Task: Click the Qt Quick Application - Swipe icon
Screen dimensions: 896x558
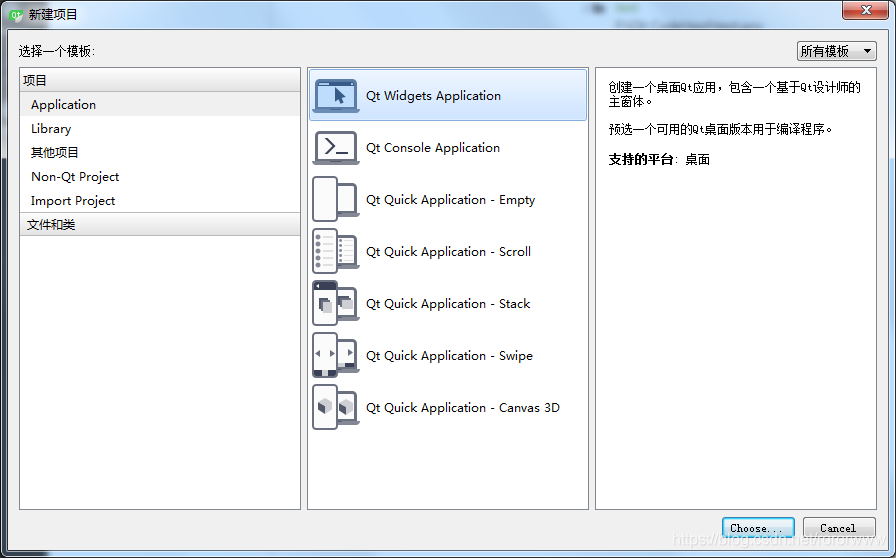Action: pyautogui.click(x=336, y=355)
